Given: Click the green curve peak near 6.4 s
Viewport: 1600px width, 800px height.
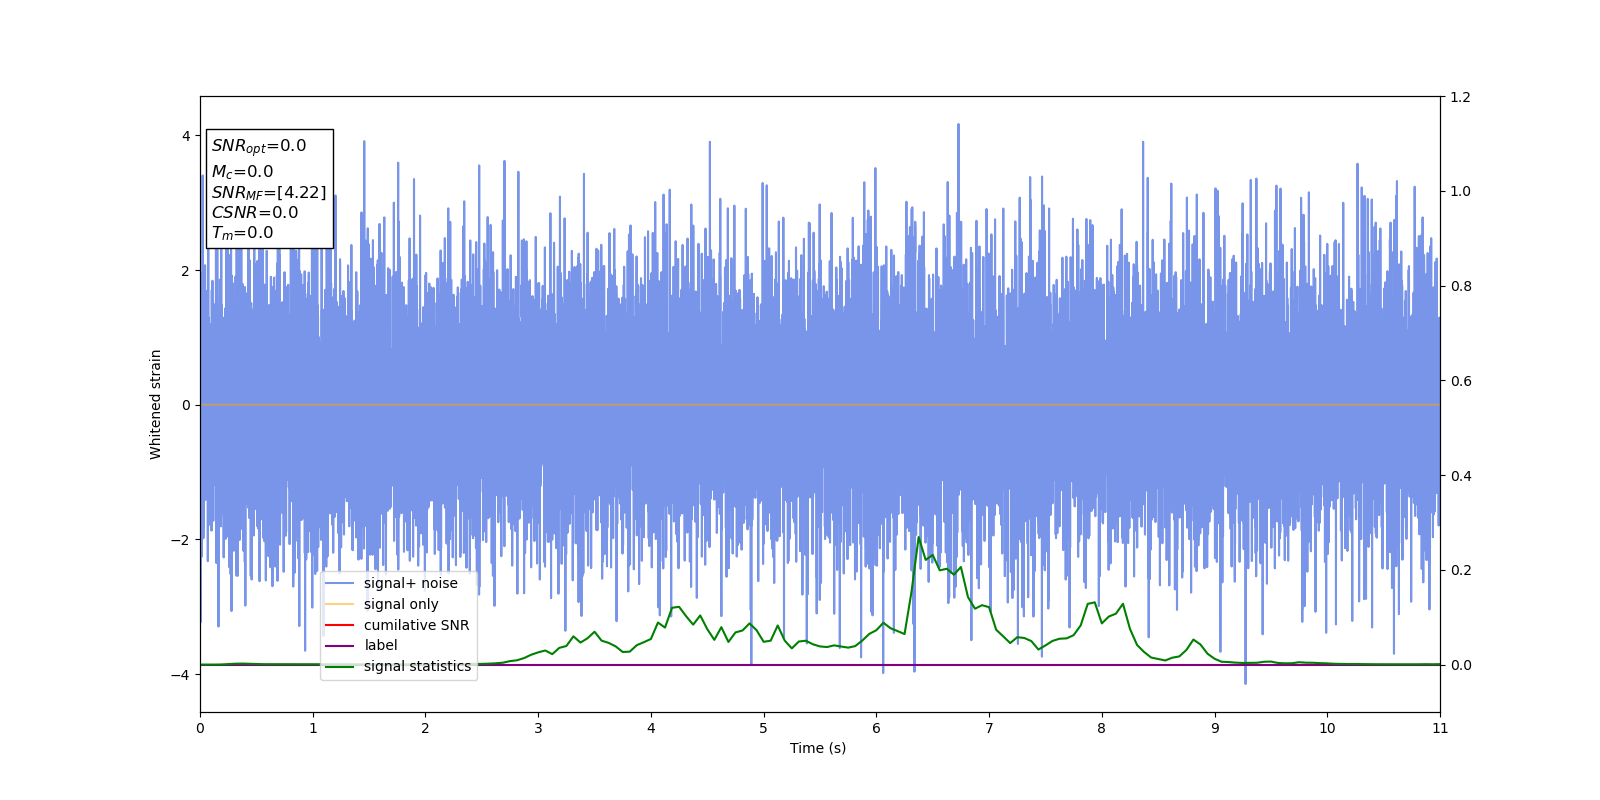Looking at the screenshot, I should 919,538.
